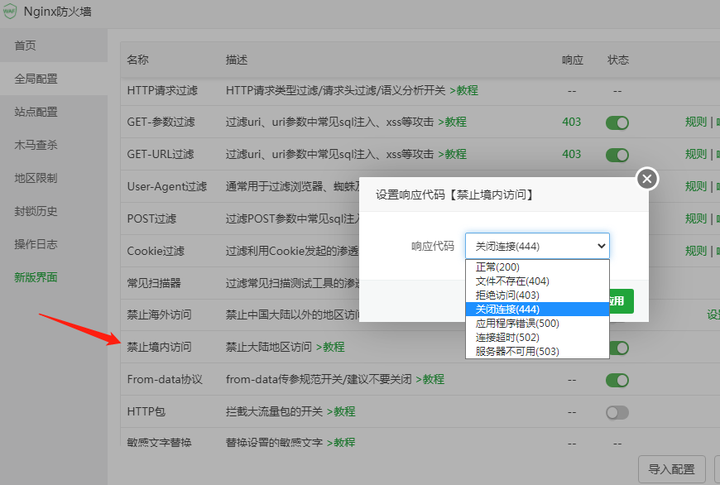Toggle the GET-参数过滤 switch
Viewport: 720px width, 485px height.
[x=617, y=123]
